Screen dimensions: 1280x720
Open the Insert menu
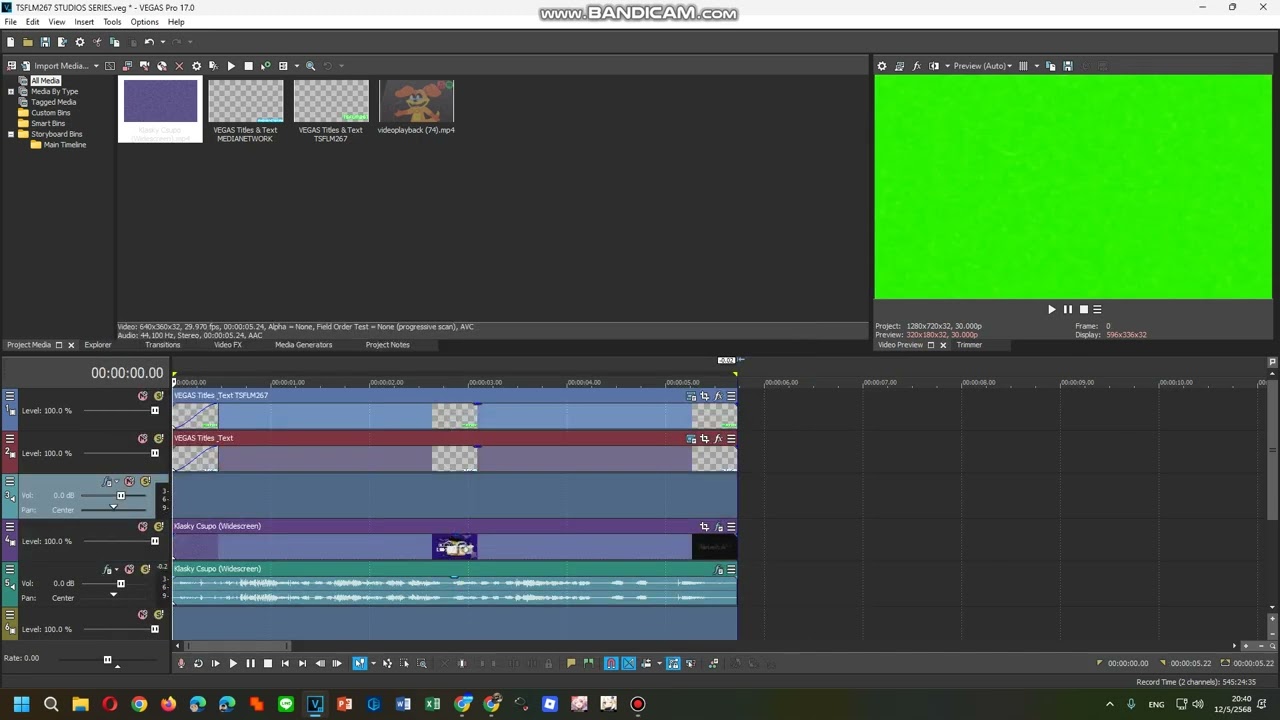pos(84,22)
